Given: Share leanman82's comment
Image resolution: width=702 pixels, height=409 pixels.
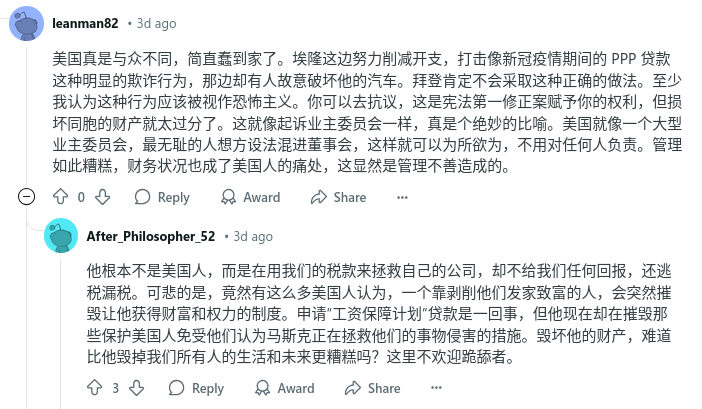Looking at the screenshot, I should [338, 197].
